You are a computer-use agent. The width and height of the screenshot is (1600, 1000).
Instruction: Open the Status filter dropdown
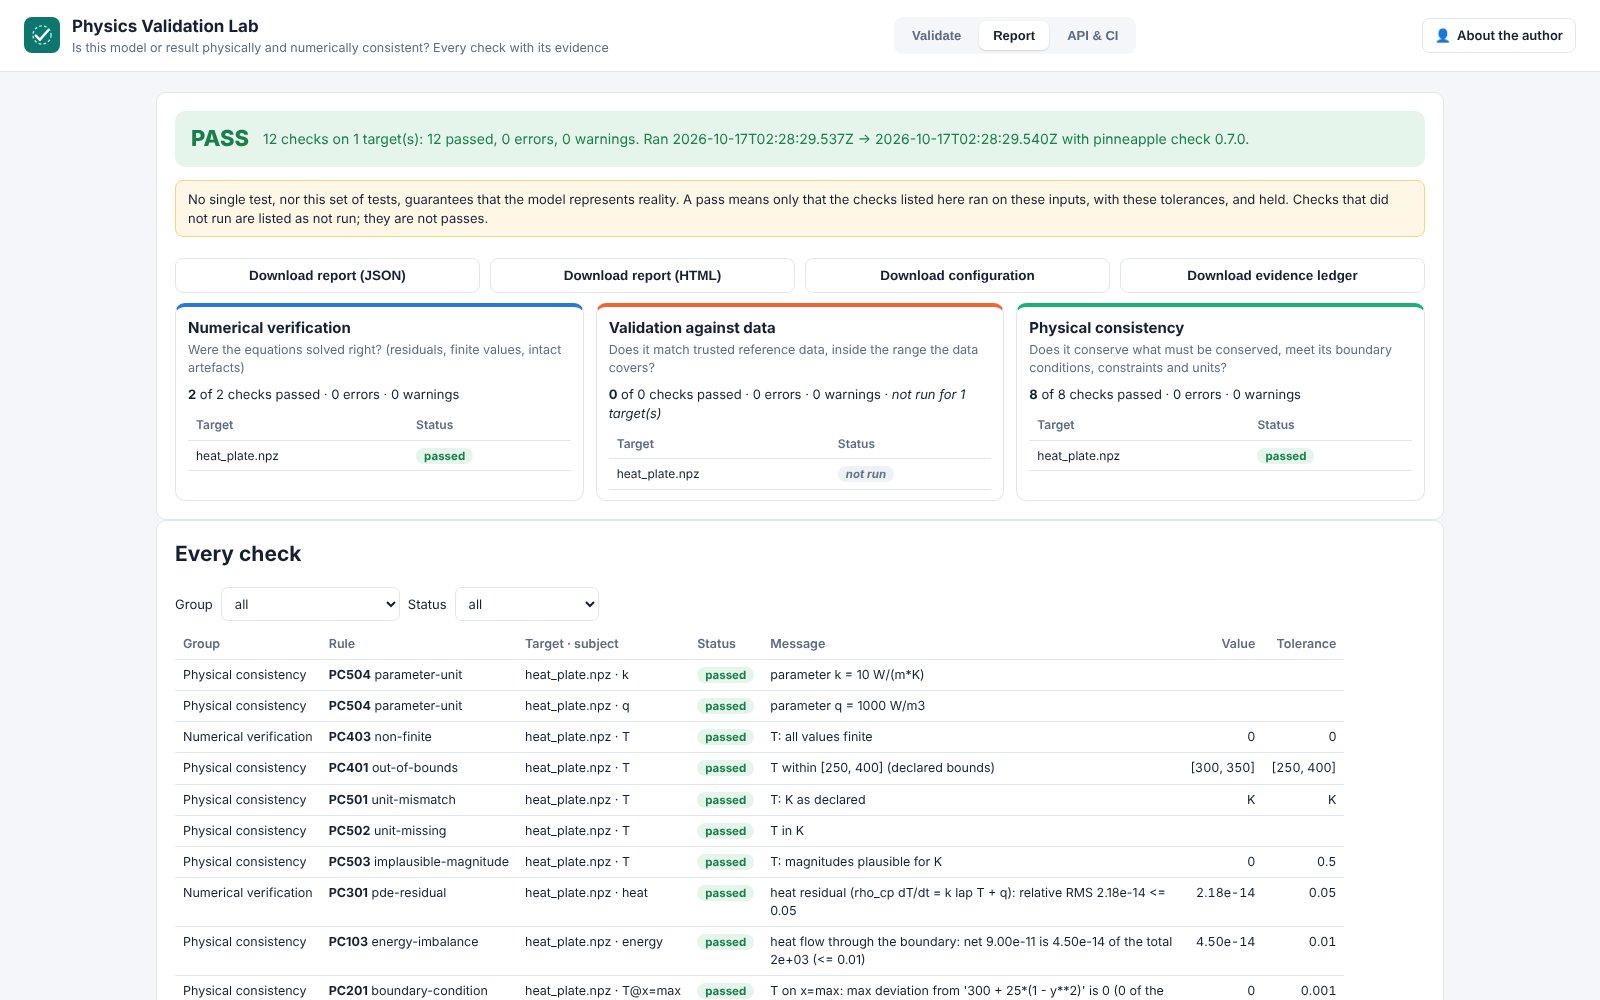527,604
